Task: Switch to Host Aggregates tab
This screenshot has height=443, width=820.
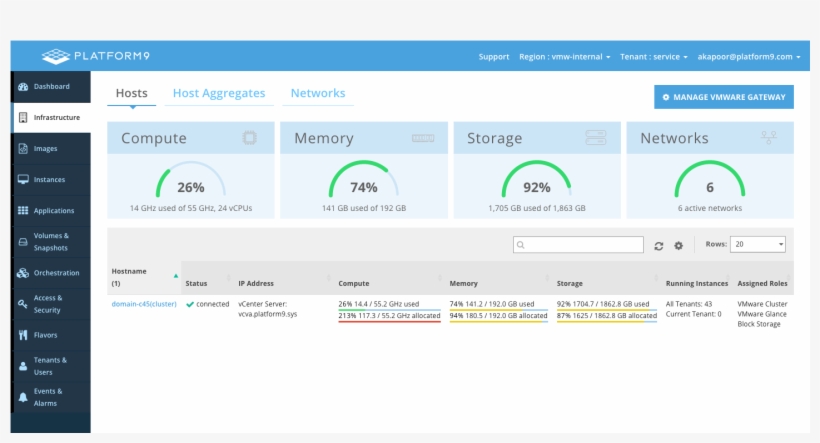Action: 219,94
